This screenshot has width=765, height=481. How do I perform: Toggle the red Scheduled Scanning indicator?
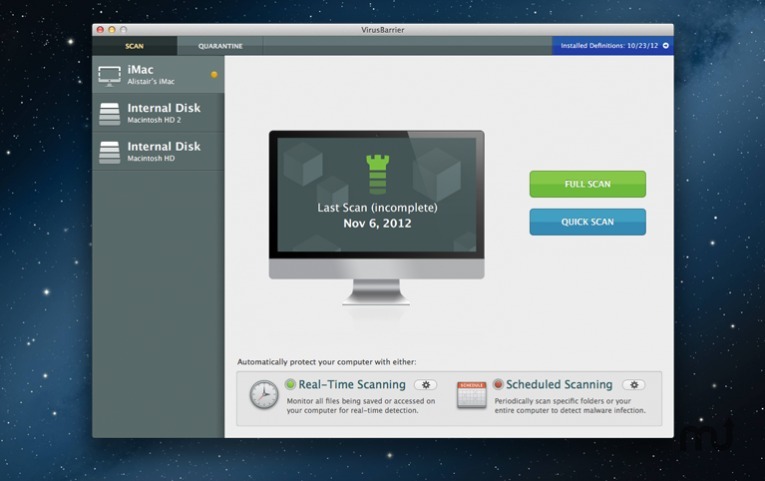(x=498, y=384)
